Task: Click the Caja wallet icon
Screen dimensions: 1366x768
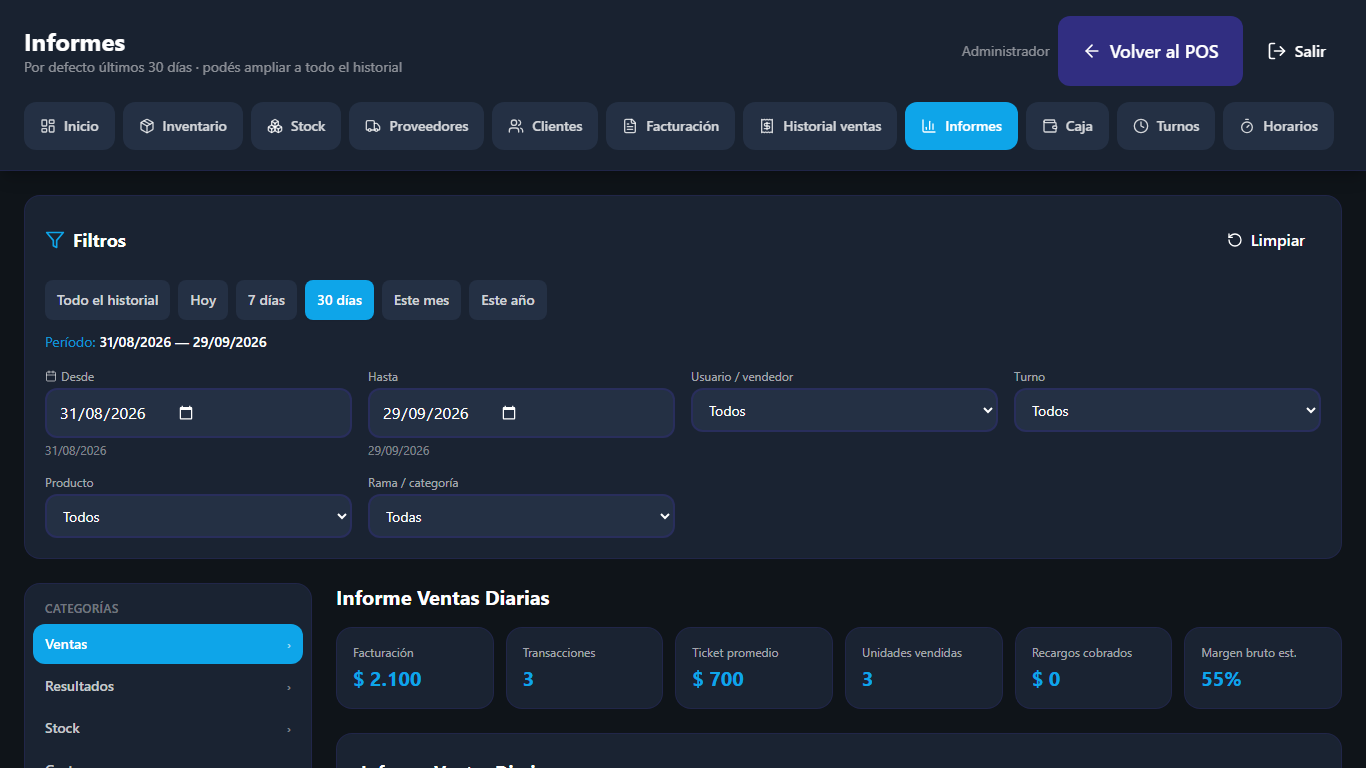Action: (x=1050, y=126)
